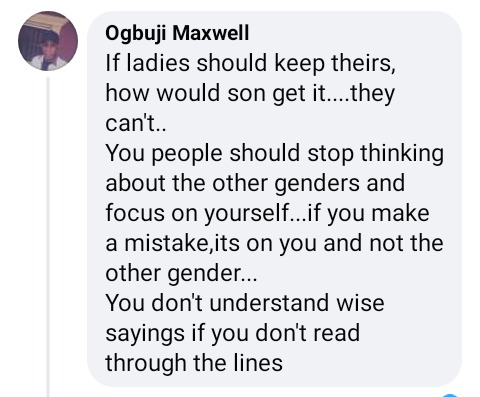
Task: Click the word 'Ogbuji' in the commenter name
Action: pos(136,34)
